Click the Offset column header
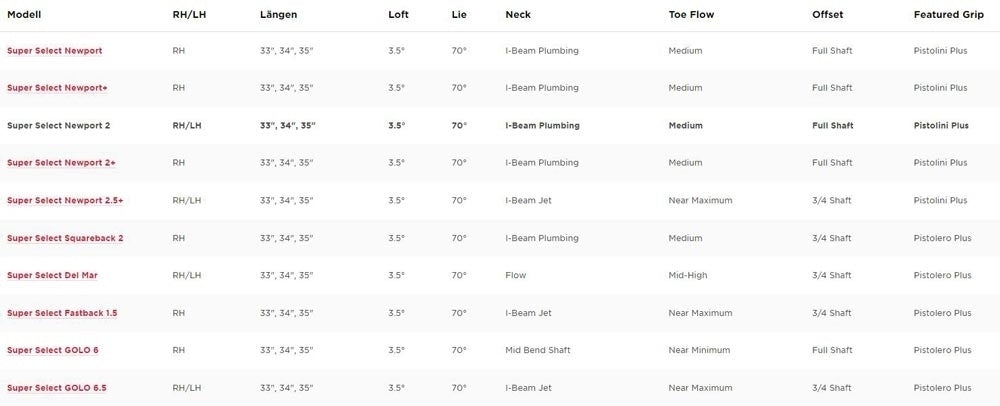1000x406 pixels. pos(827,15)
